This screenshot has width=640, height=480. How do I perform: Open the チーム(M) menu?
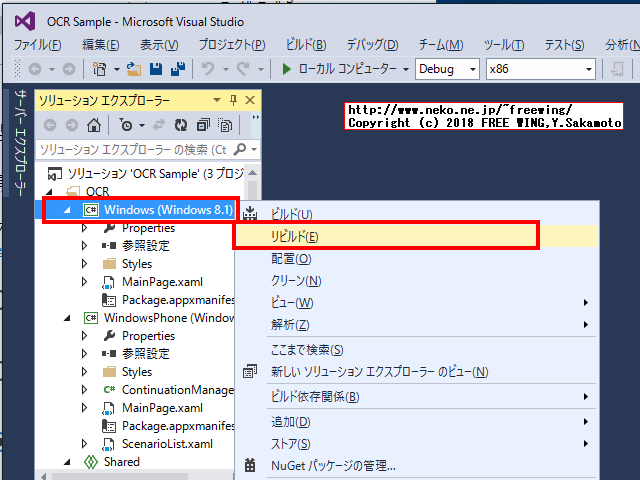(x=441, y=44)
